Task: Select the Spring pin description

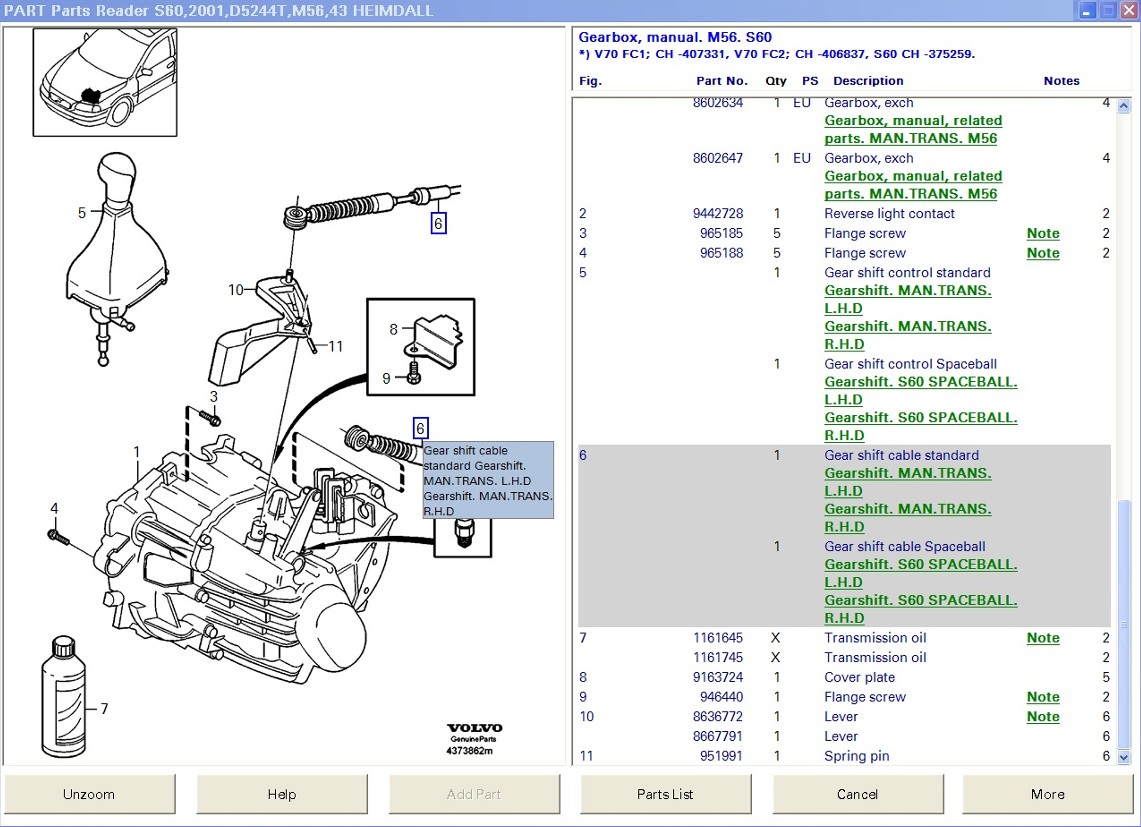Action: (x=856, y=756)
